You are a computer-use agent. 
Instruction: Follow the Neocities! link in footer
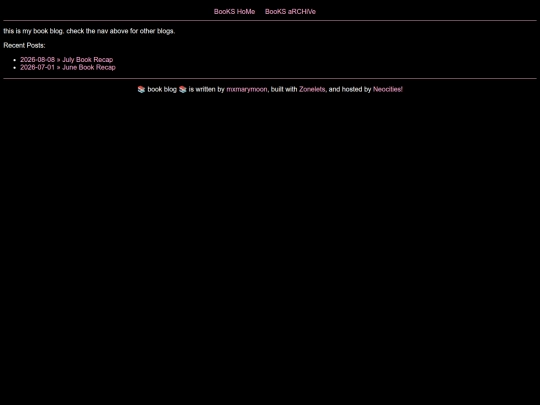388,90
